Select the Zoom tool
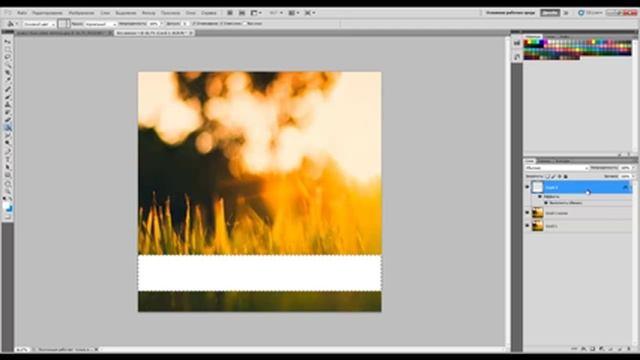Viewport: 640px width, 360px height. coord(8,190)
